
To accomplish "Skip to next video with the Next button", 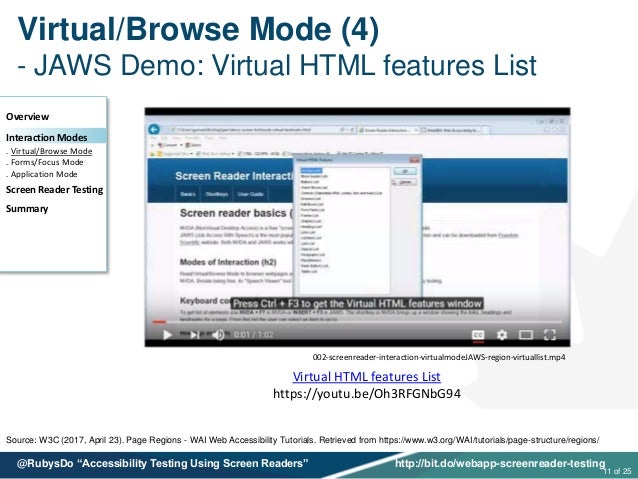I will [195, 335].
